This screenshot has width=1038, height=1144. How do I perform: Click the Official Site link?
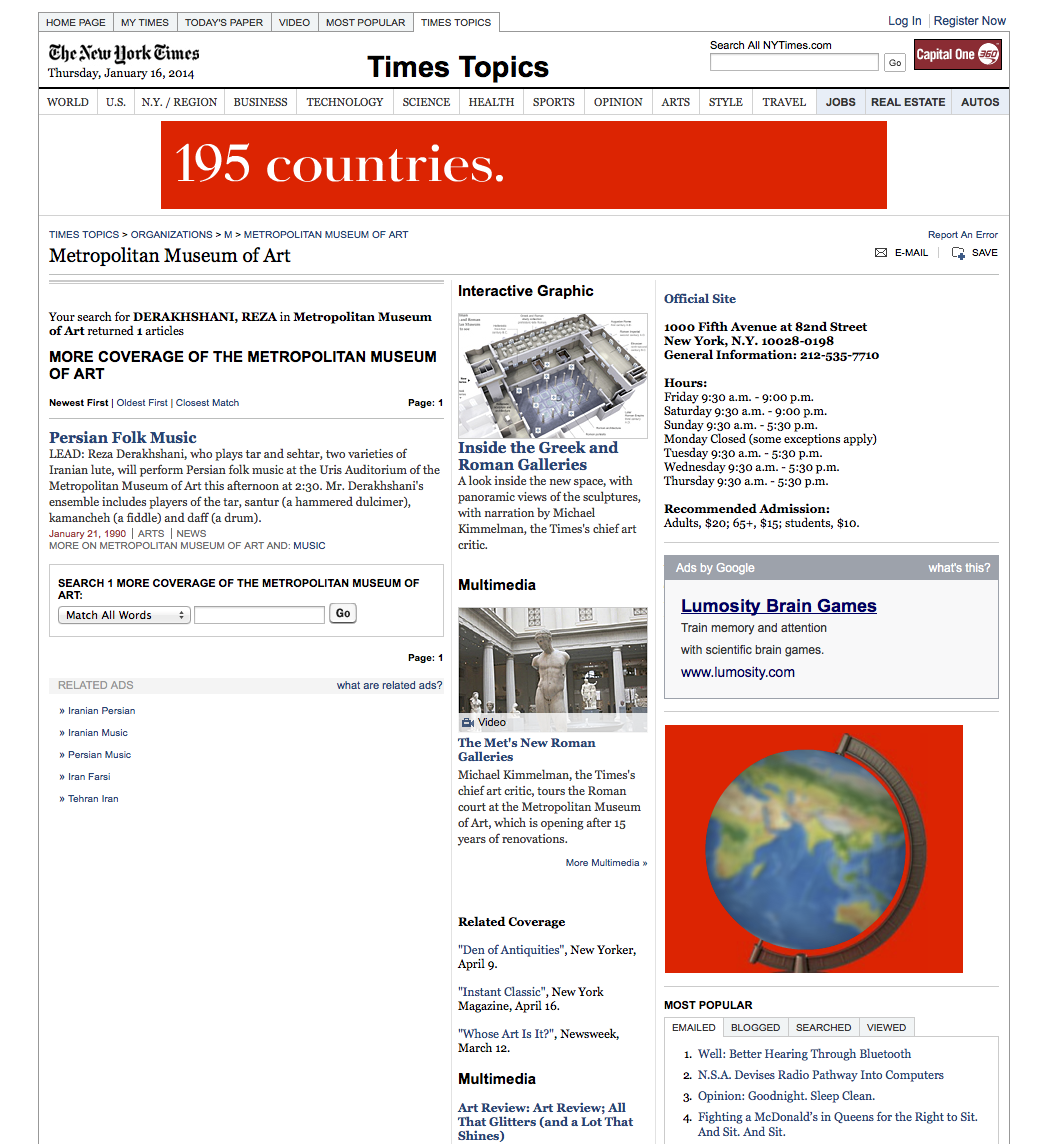point(700,298)
